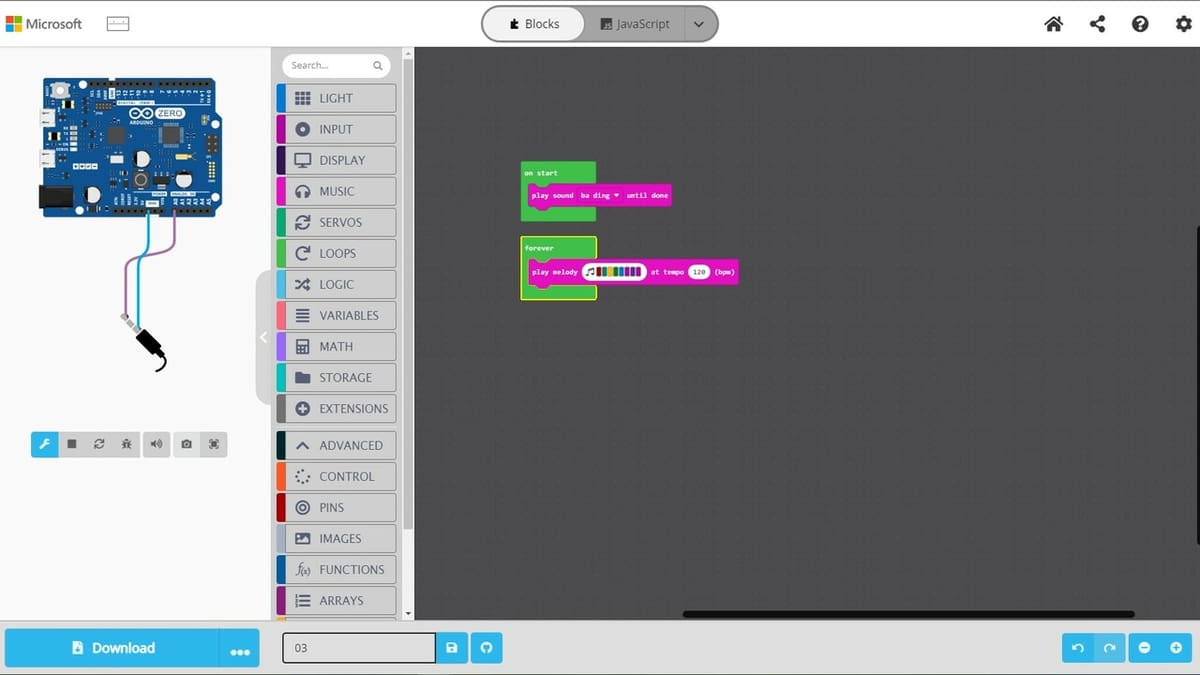Open the INPUT block category
This screenshot has width=1200, height=675.
click(x=336, y=129)
